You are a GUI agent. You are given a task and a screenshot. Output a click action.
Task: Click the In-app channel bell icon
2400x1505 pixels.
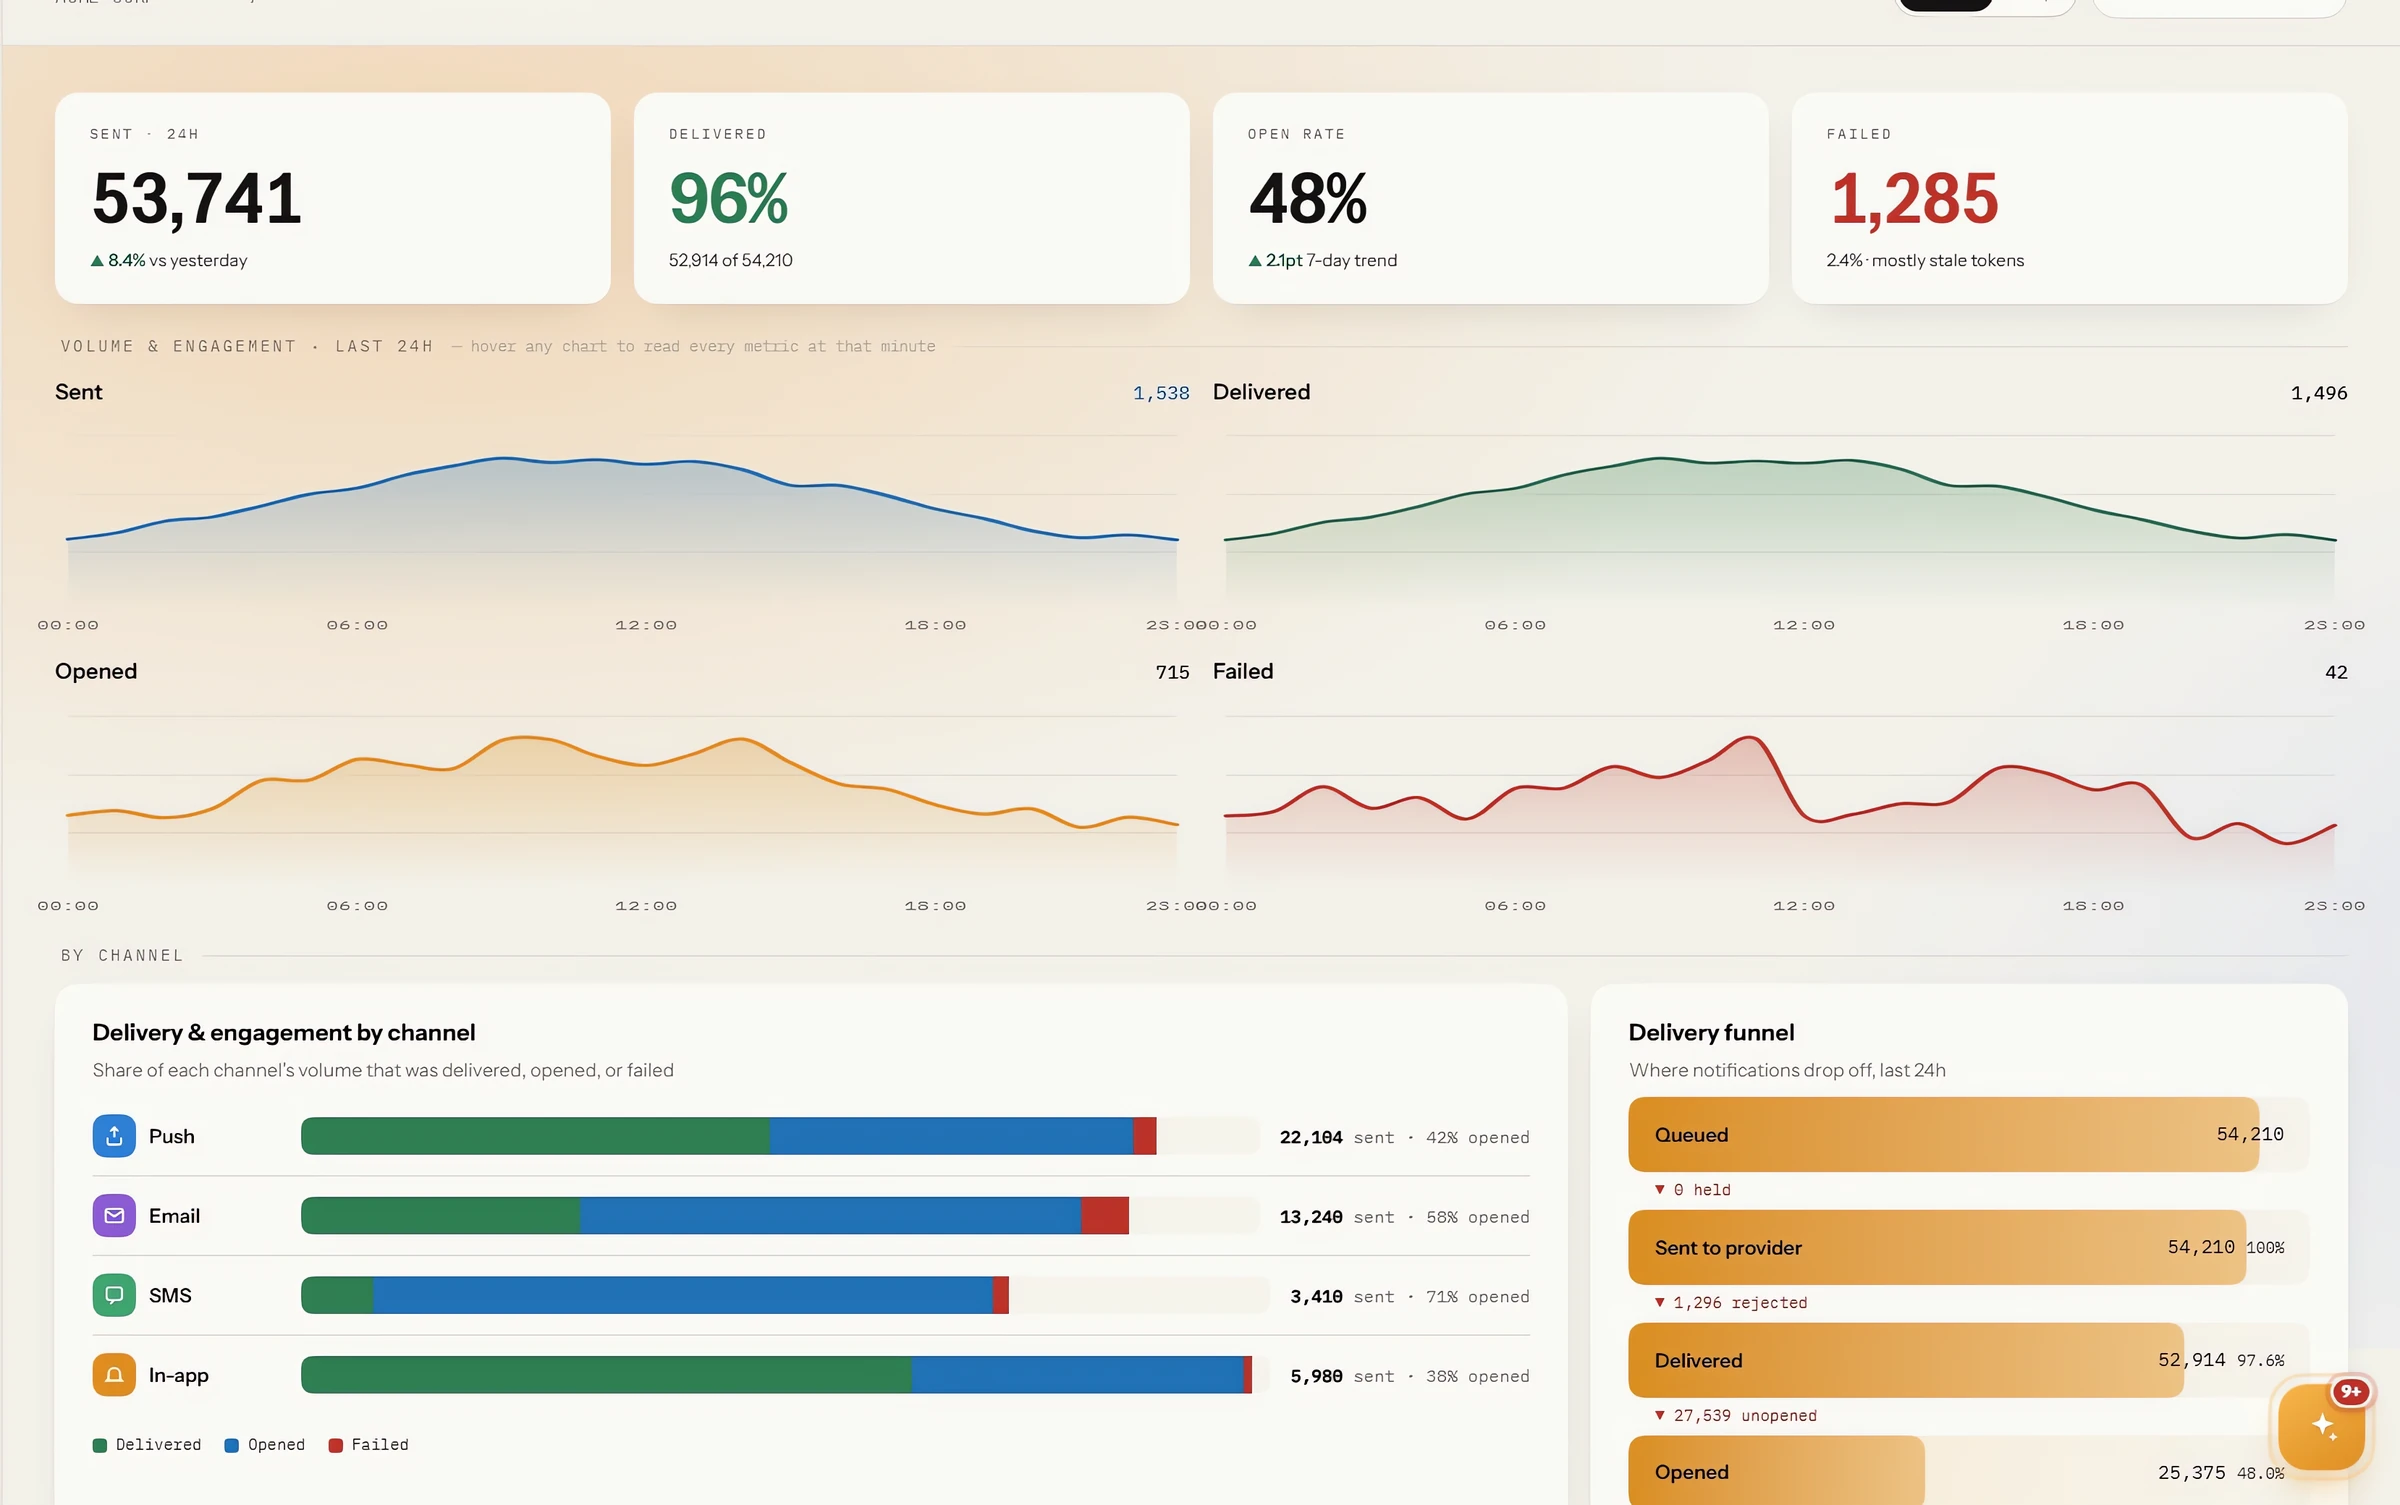tap(114, 1375)
